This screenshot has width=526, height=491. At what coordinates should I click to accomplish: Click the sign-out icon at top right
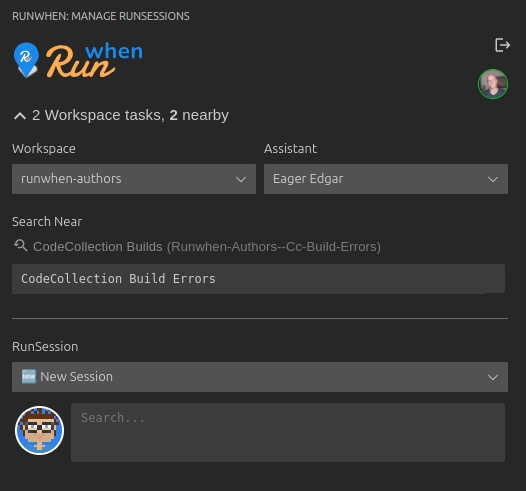[x=502, y=45]
